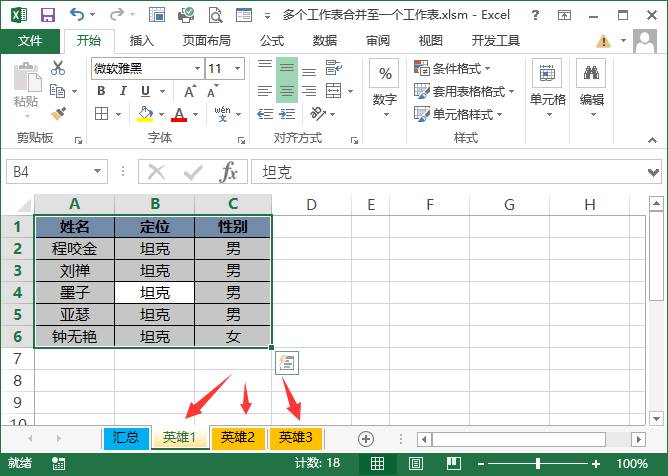Click the wén phonetic guide icon
This screenshot has width=668, height=476.
(x=222, y=114)
